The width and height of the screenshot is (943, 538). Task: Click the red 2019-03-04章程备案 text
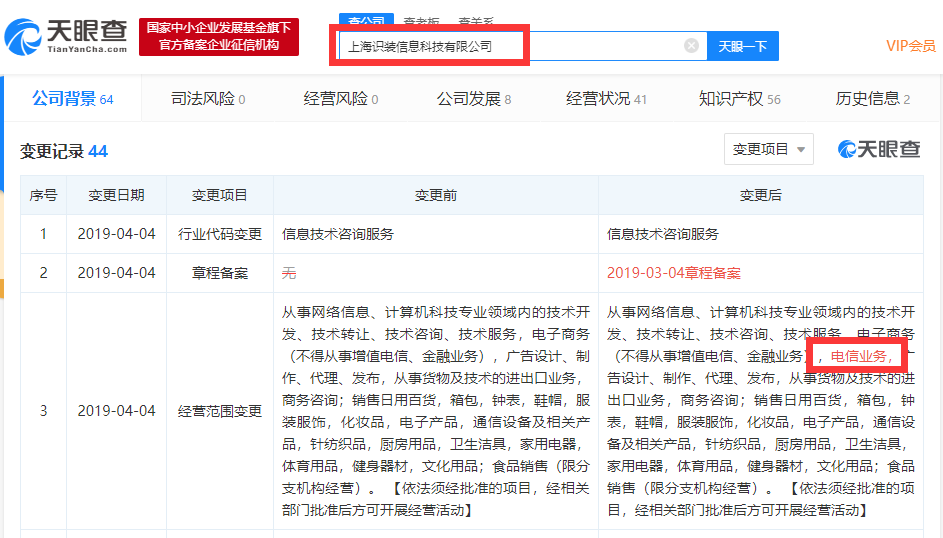674,273
